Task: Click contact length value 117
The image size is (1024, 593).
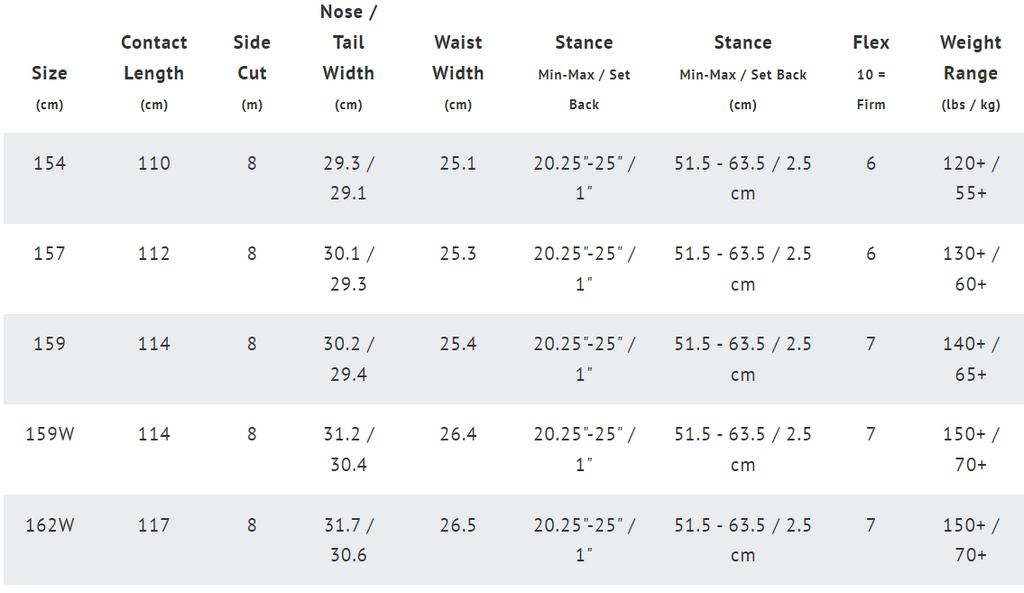Action: click(x=154, y=525)
